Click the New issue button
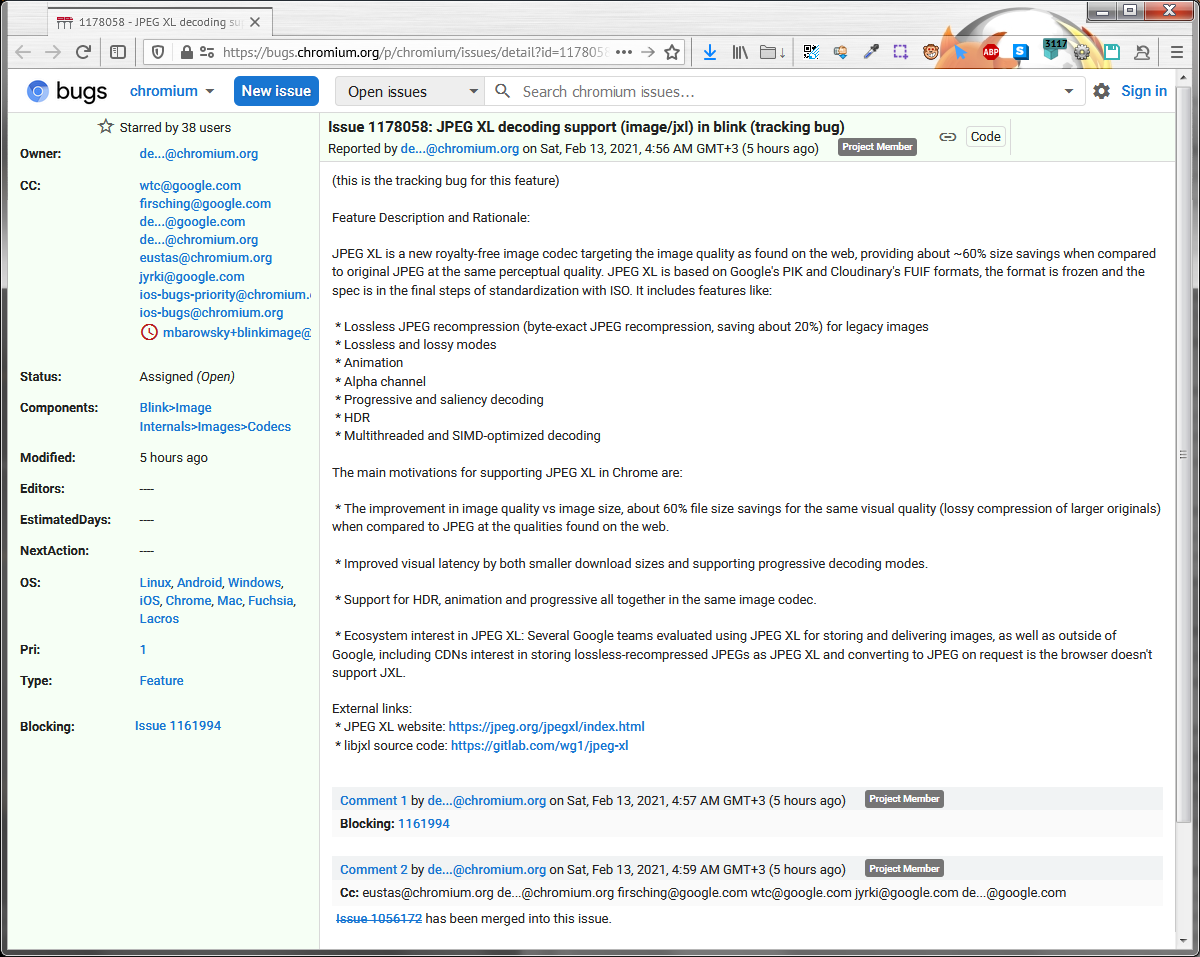The height and width of the screenshot is (957, 1200). [x=276, y=91]
